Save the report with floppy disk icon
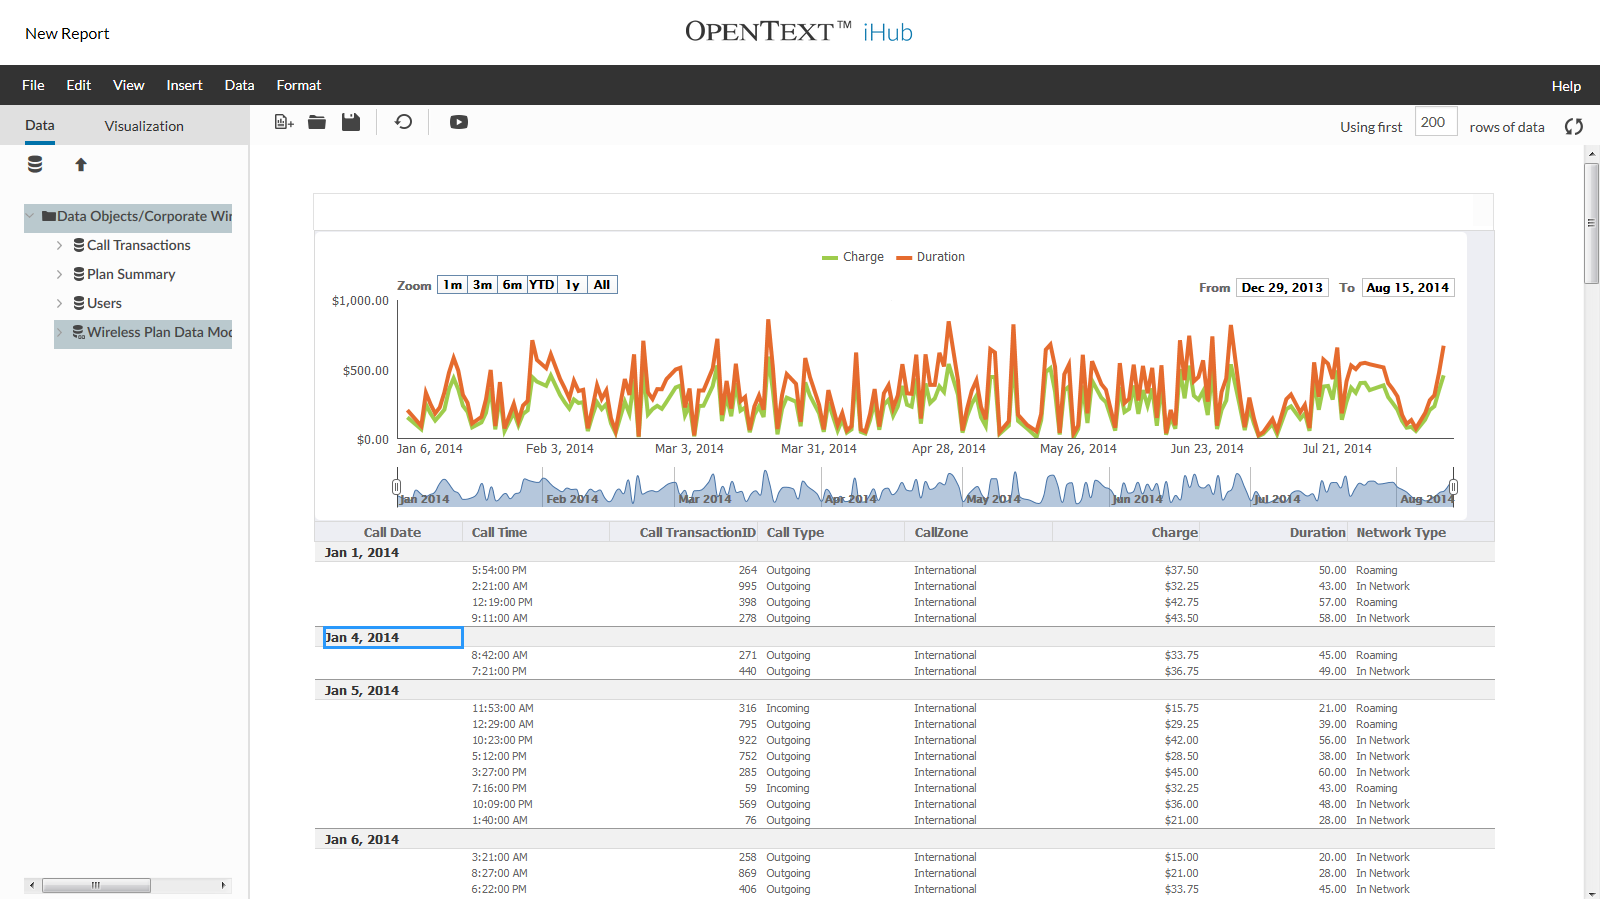Screen dimensions: 1602x899 pyautogui.click(x=351, y=122)
